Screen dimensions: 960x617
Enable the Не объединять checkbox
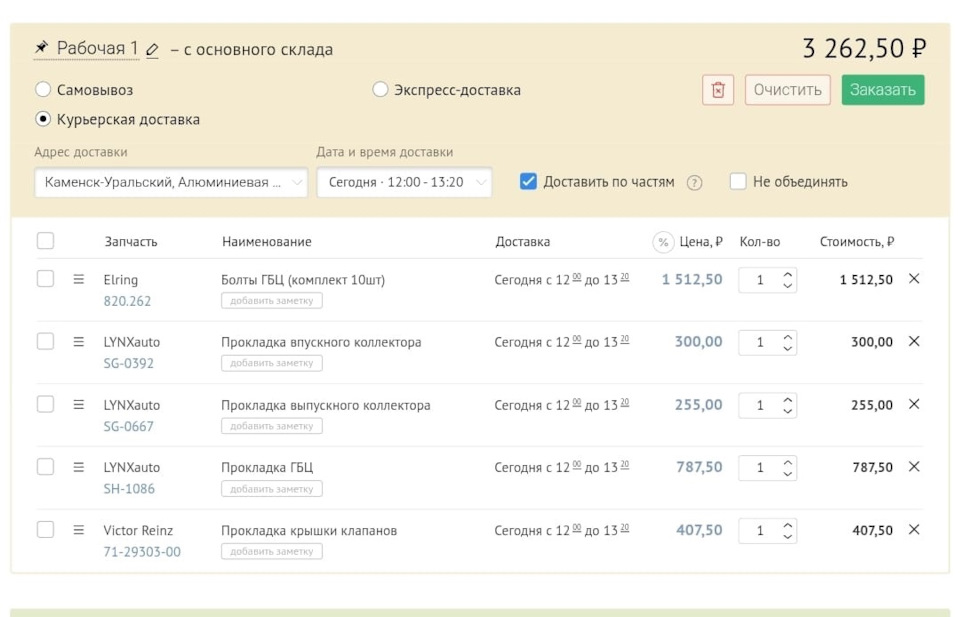(738, 182)
